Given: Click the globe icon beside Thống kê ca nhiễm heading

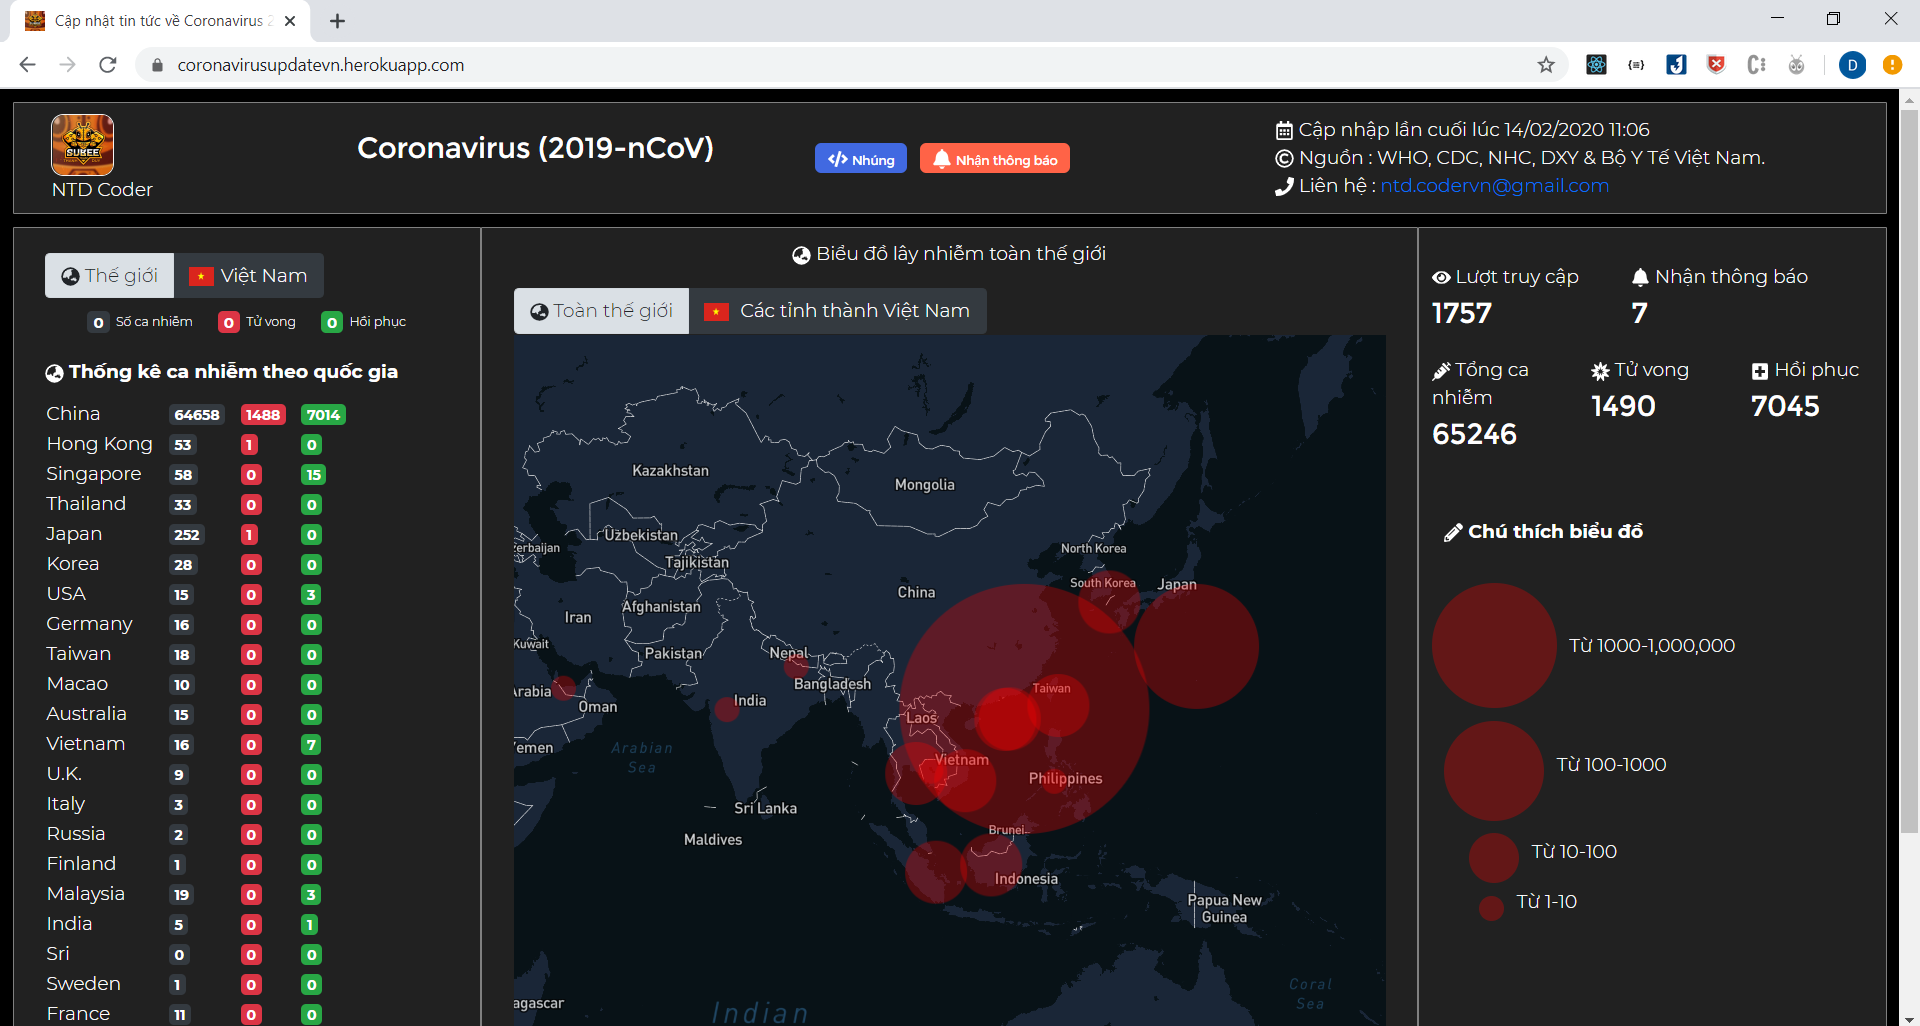Looking at the screenshot, I should [54, 373].
